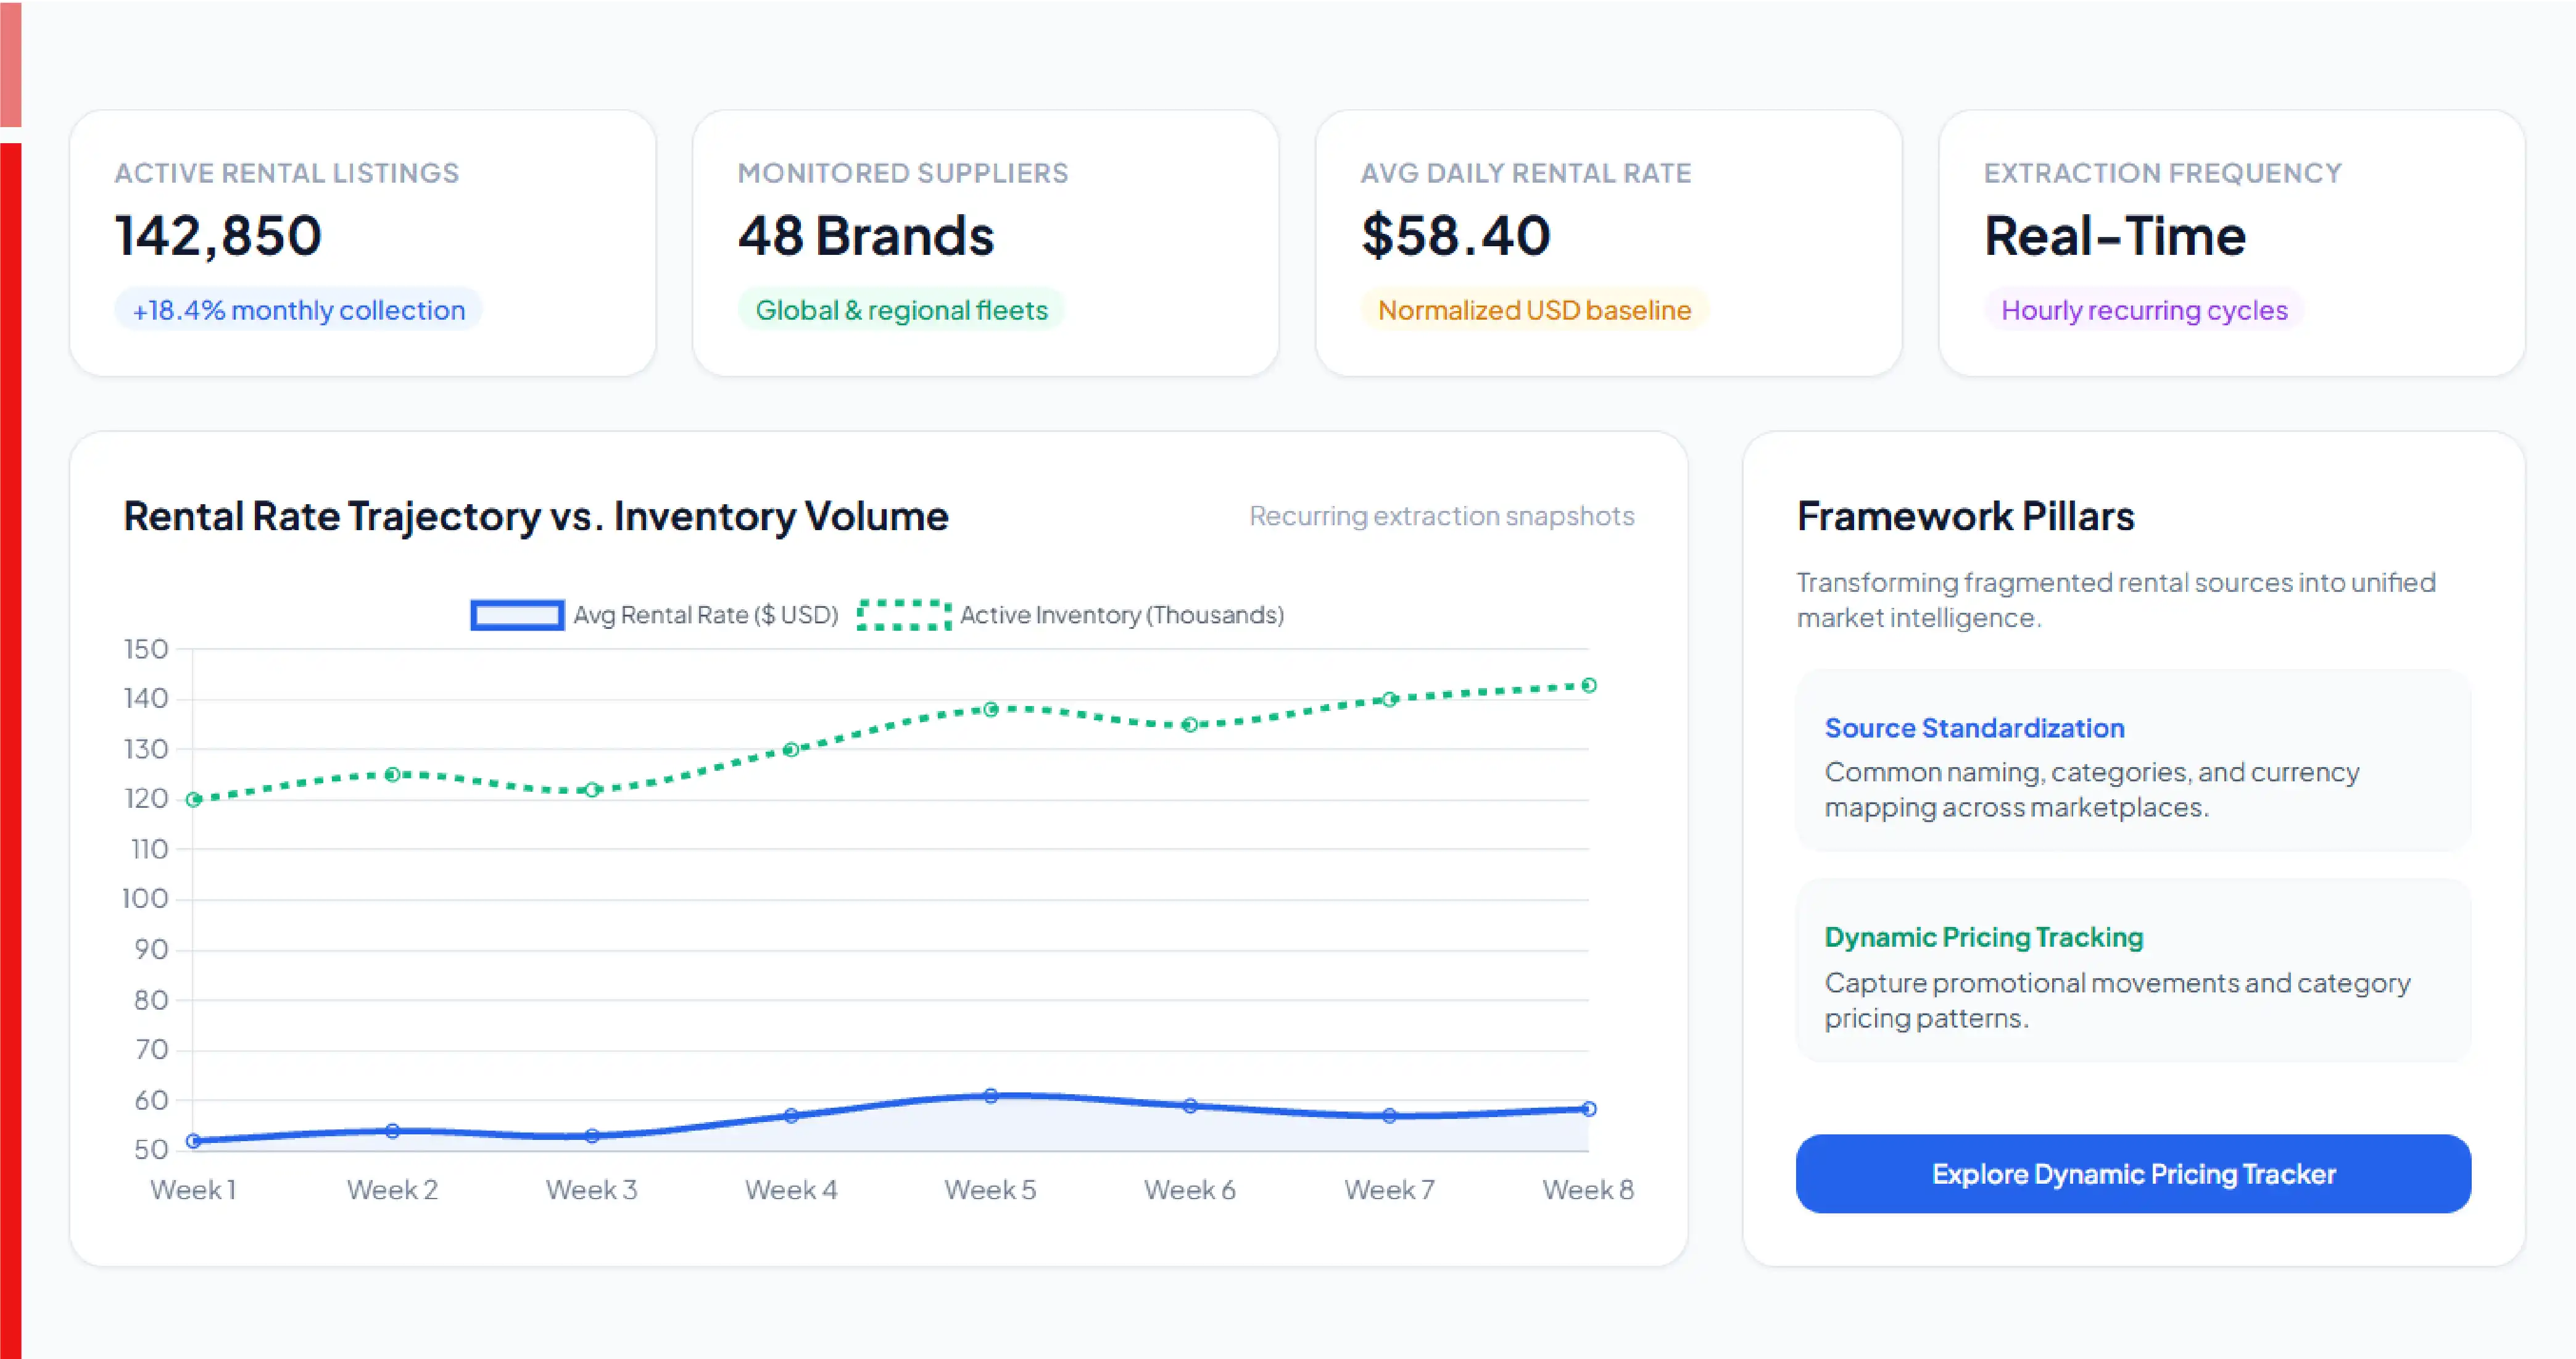Click the 'Normalized USD baseline' badge
Viewport: 2576px width, 1359px height.
point(1534,310)
